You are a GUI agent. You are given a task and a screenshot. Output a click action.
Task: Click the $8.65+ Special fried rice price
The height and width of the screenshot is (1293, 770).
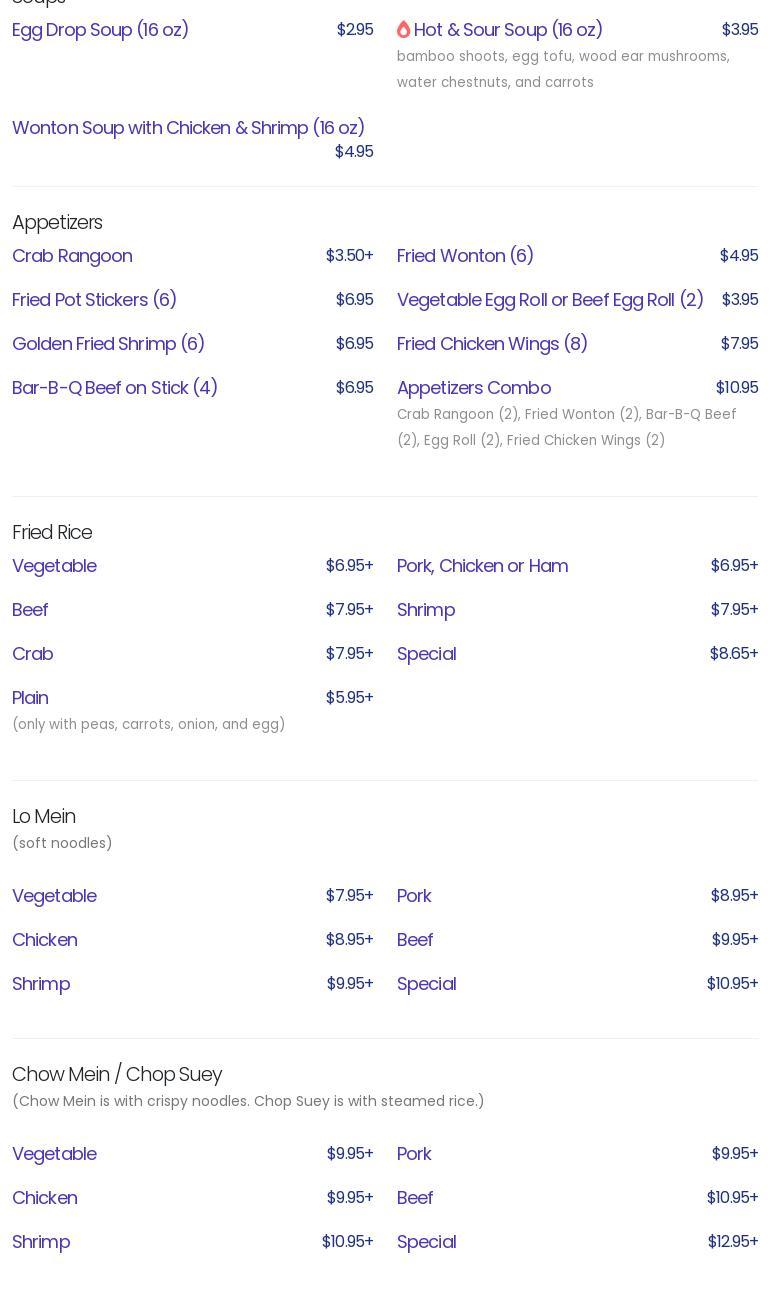[x=734, y=654]
